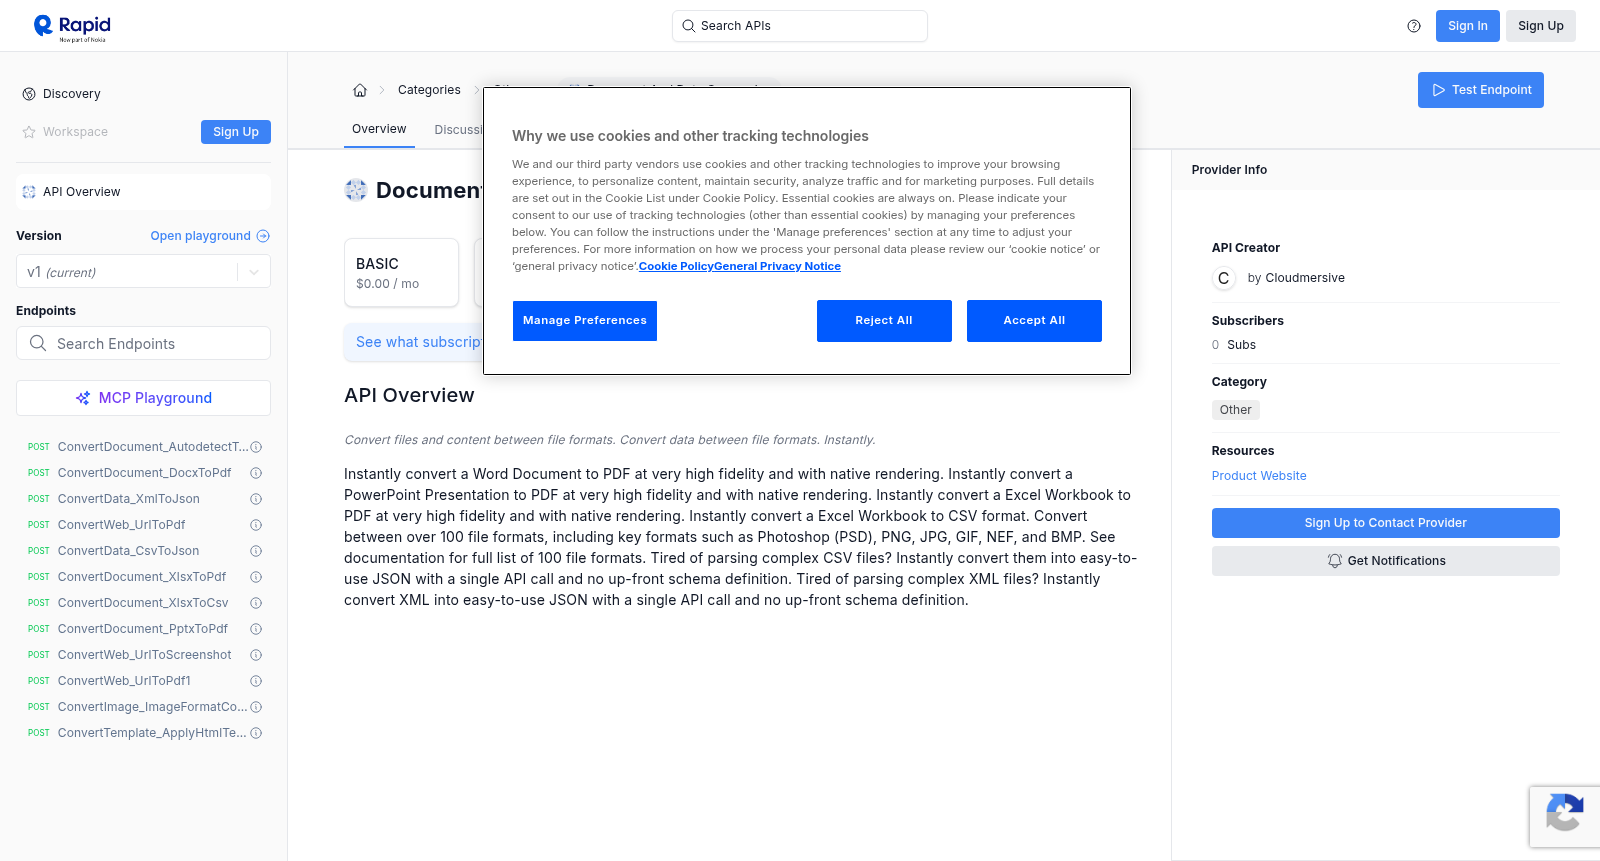Image resolution: width=1600 pixels, height=861 pixels.
Task: Focus the Search Endpoints field
Action: (143, 343)
